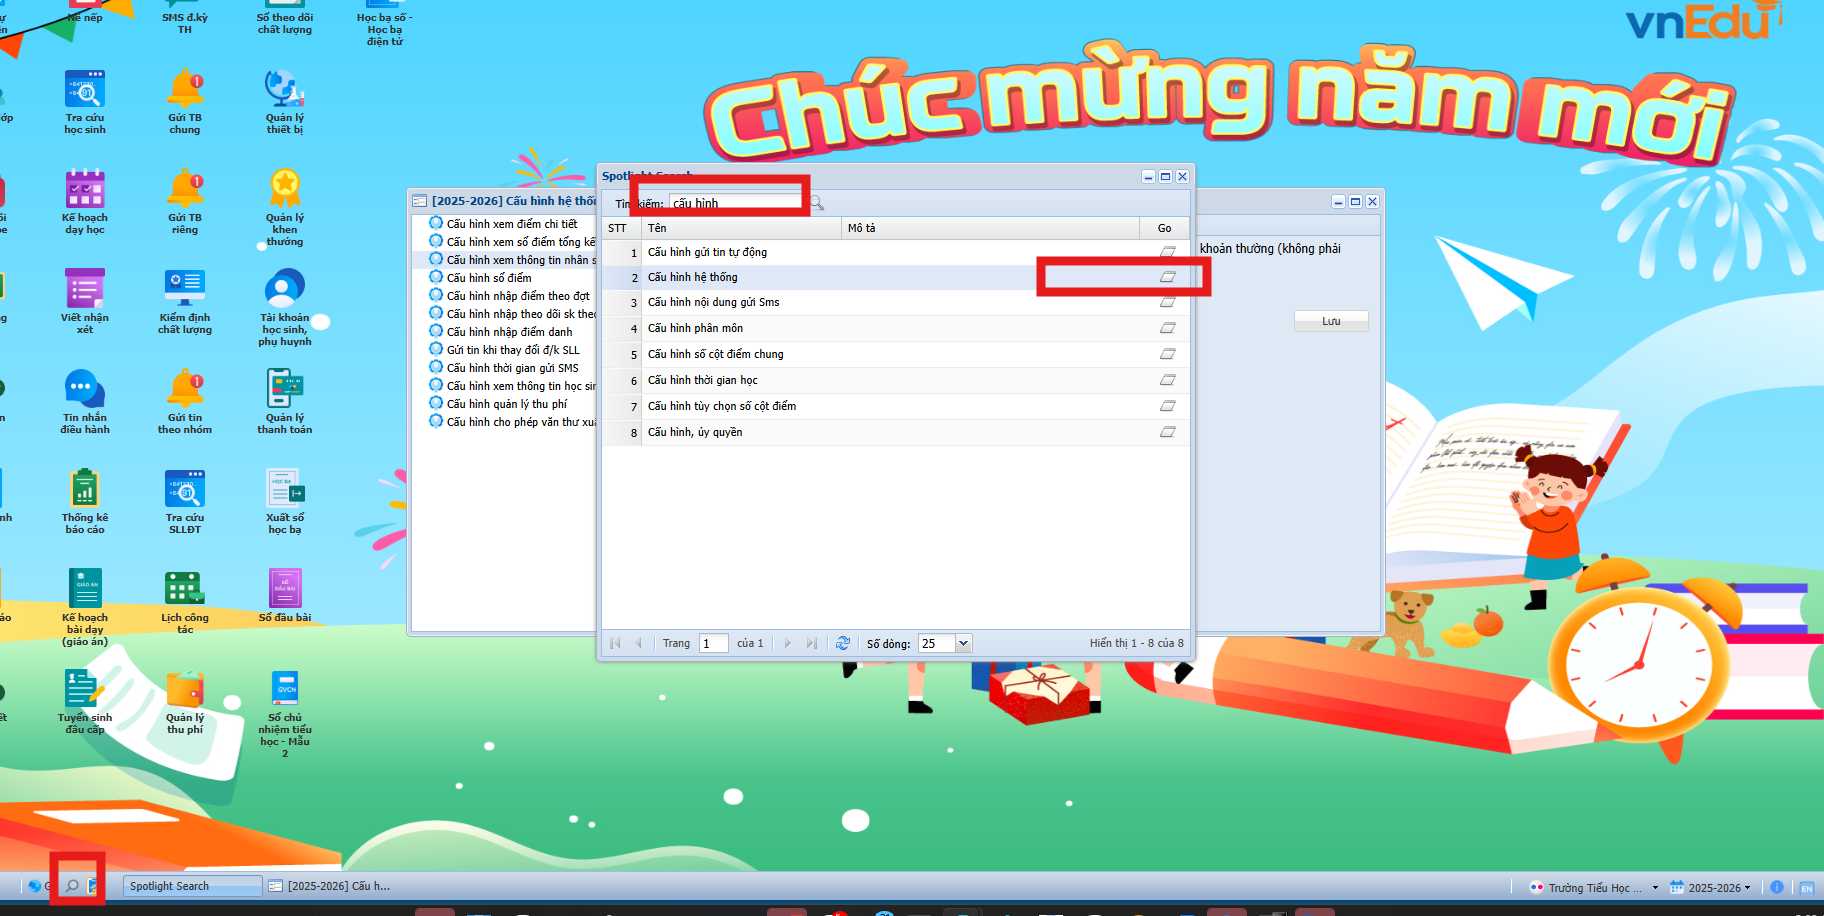1824x916 pixels.
Task: Click Go icon for Cấu hình, ủy quyền row
Action: click(1167, 432)
